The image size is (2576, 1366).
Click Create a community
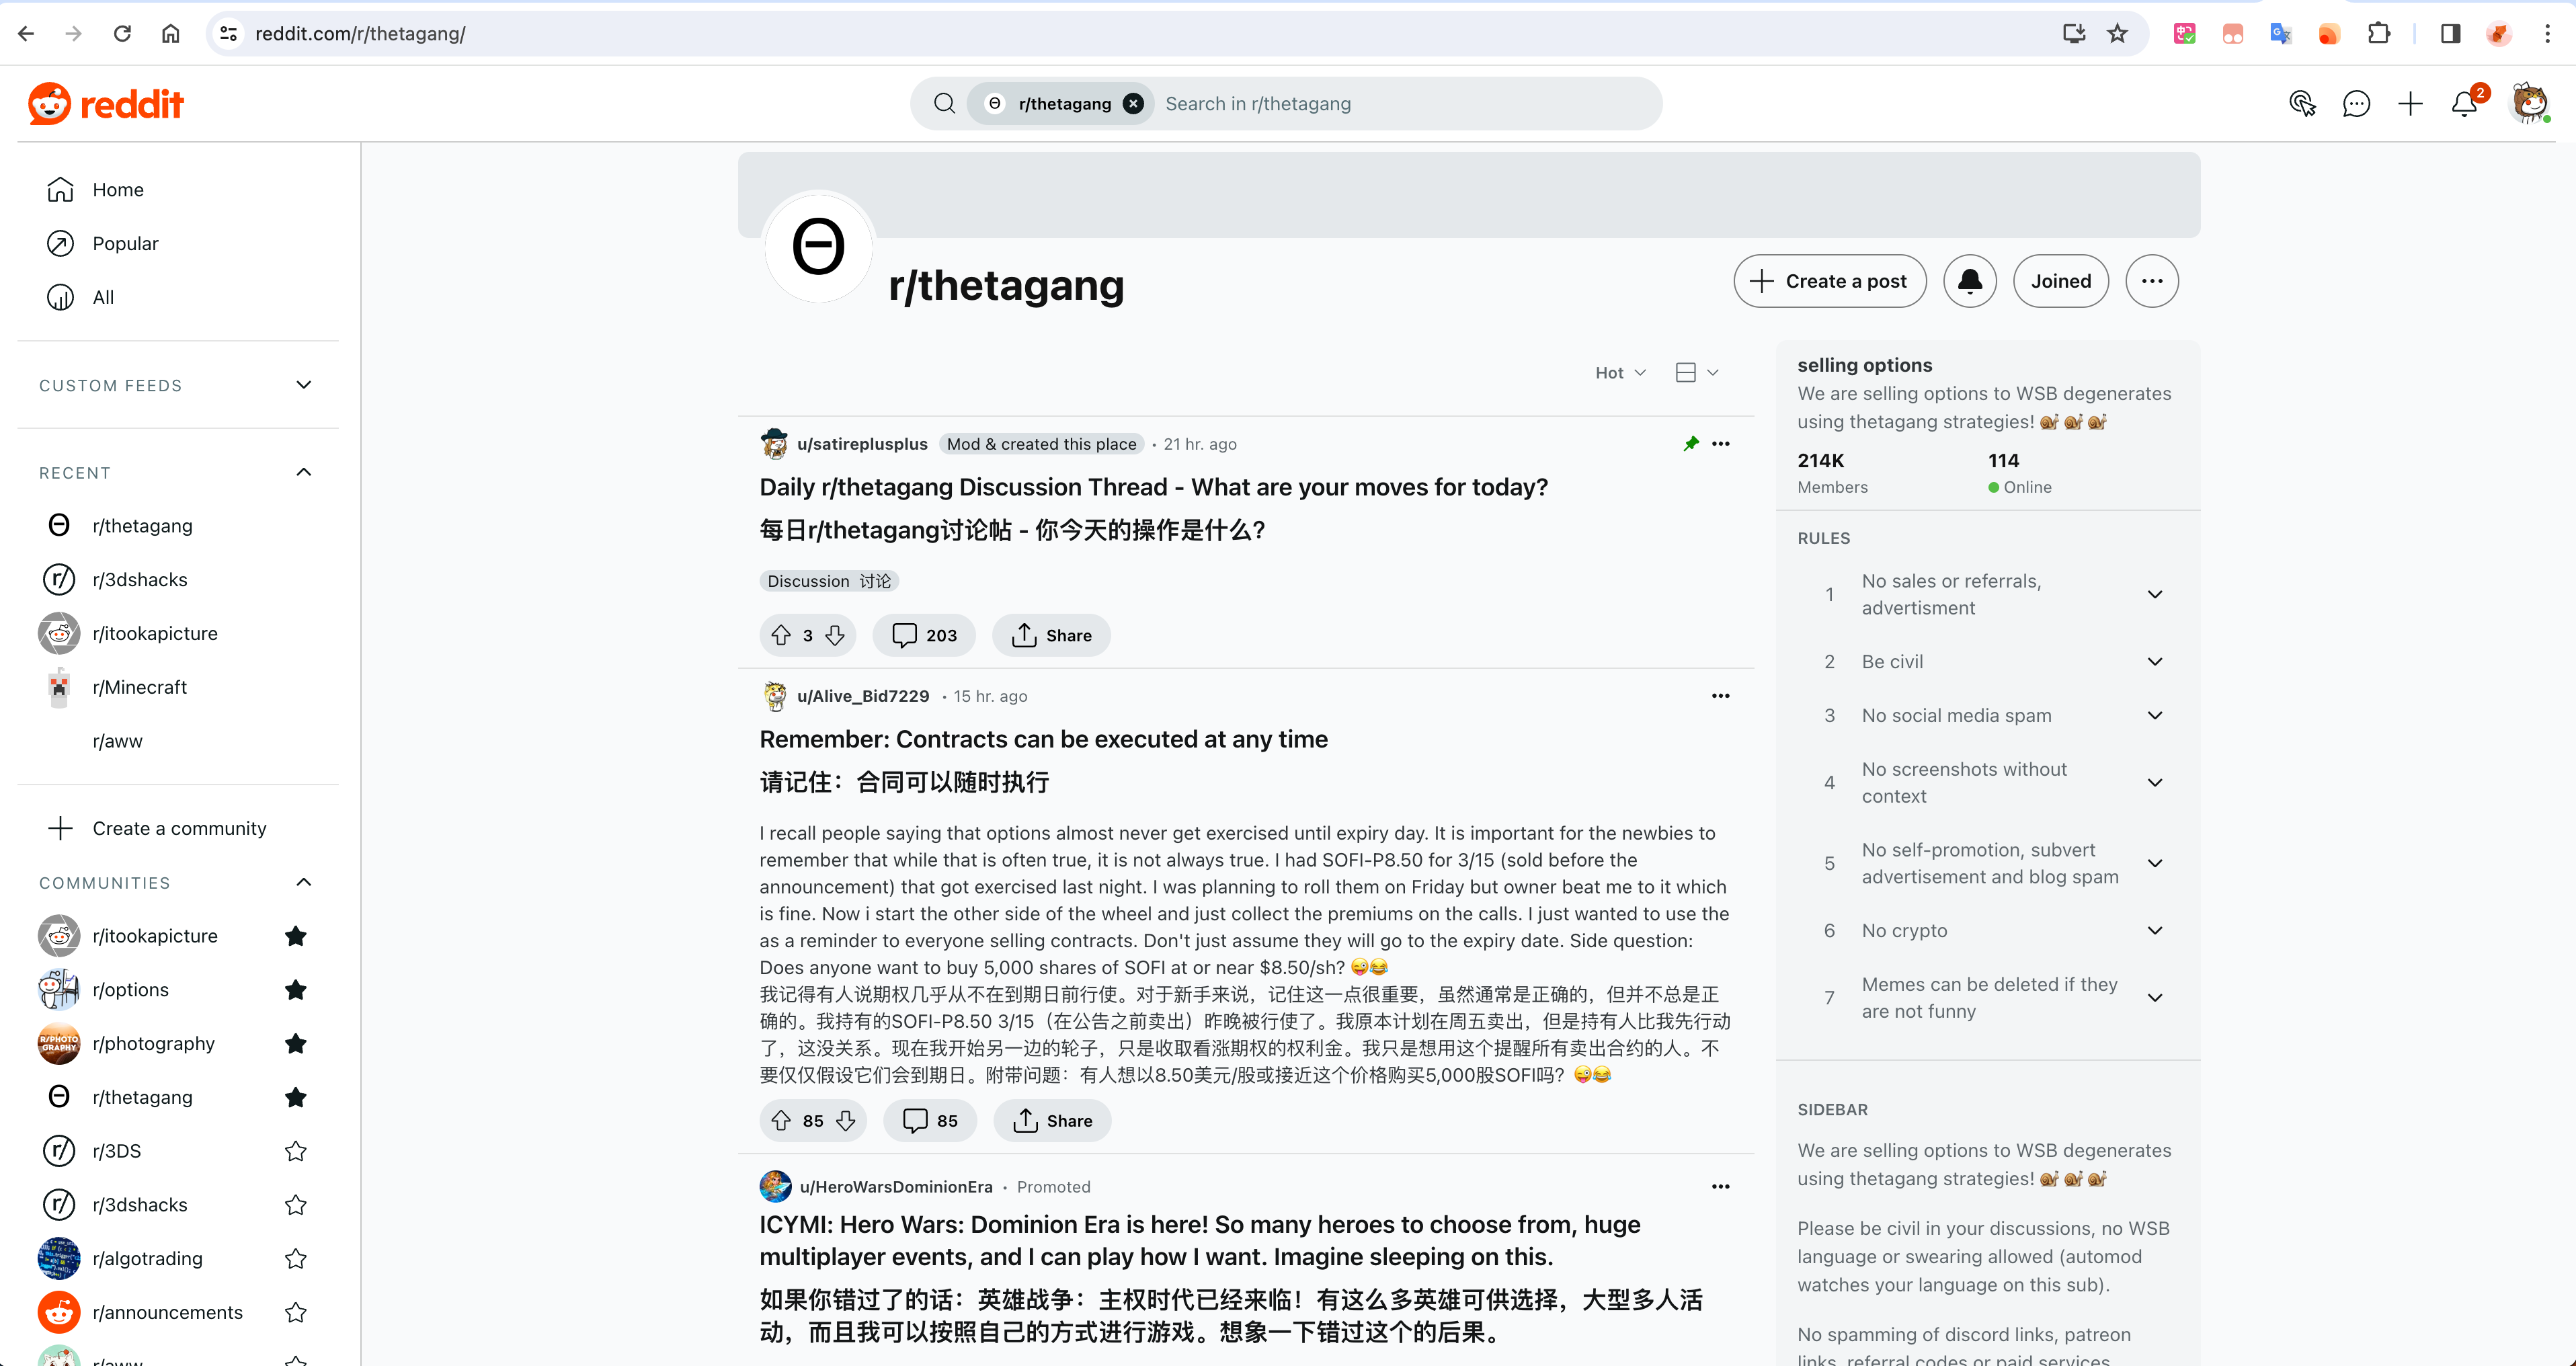click(178, 828)
